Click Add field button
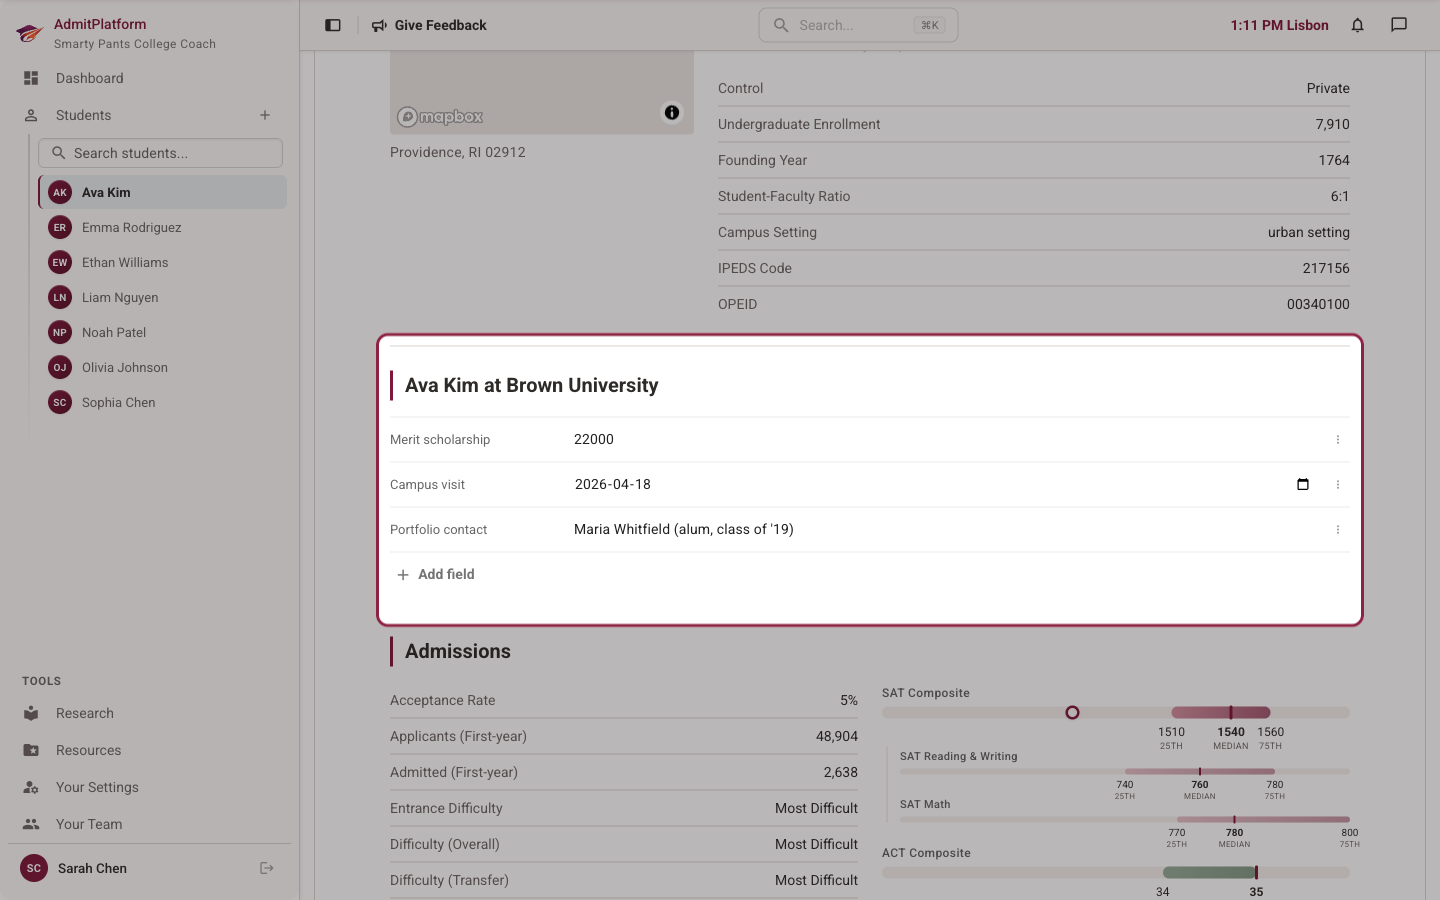Viewport: 1440px width, 900px height. click(436, 574)
